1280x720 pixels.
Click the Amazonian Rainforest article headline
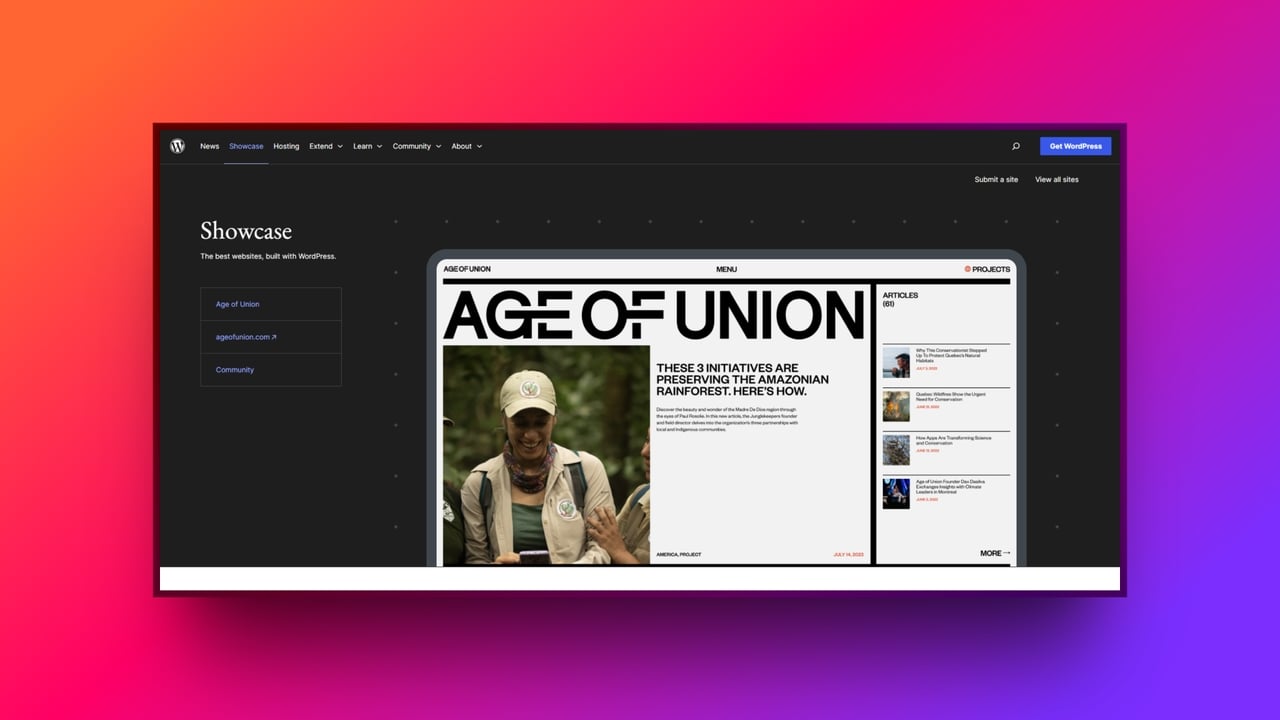[x=742, y=380]
